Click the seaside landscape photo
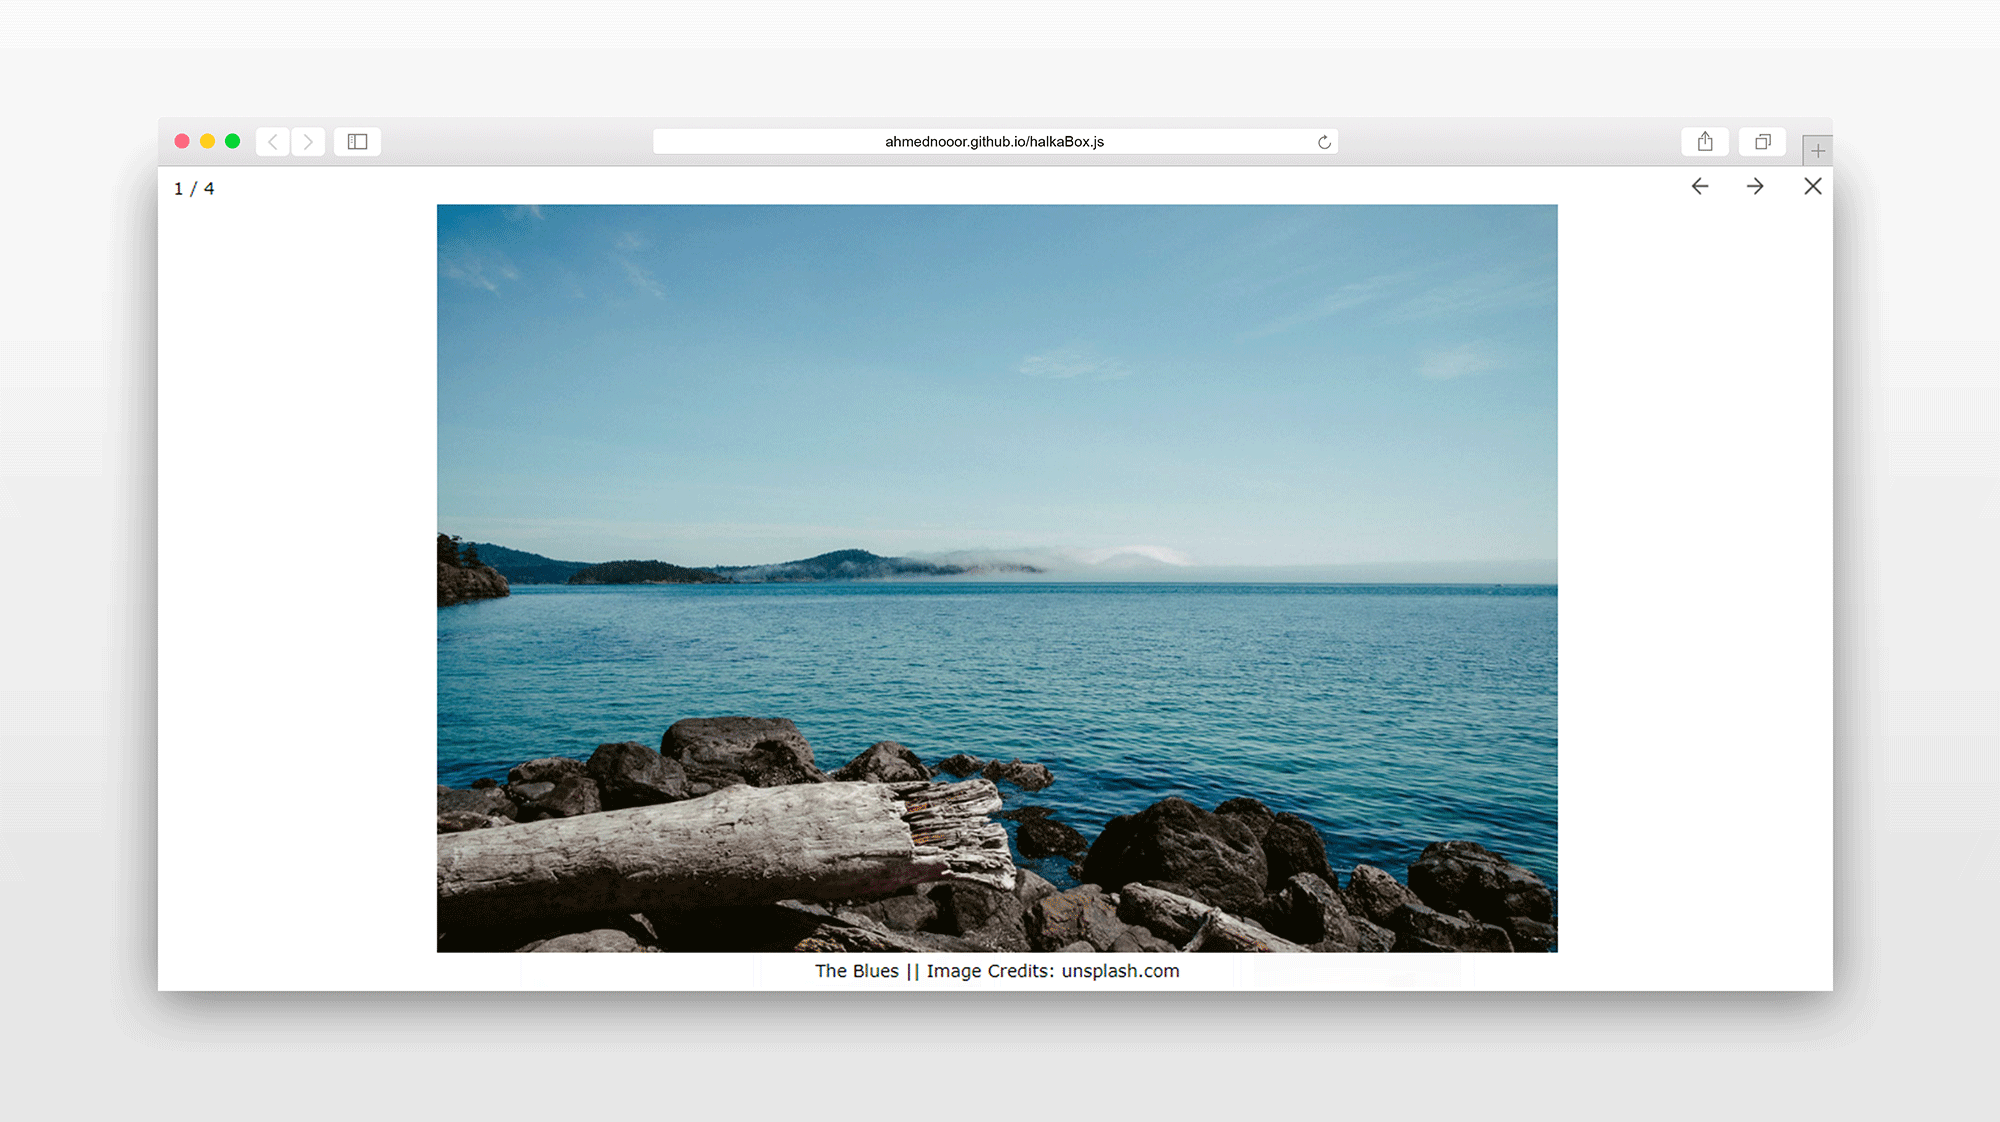 click(x=997, y=578)
